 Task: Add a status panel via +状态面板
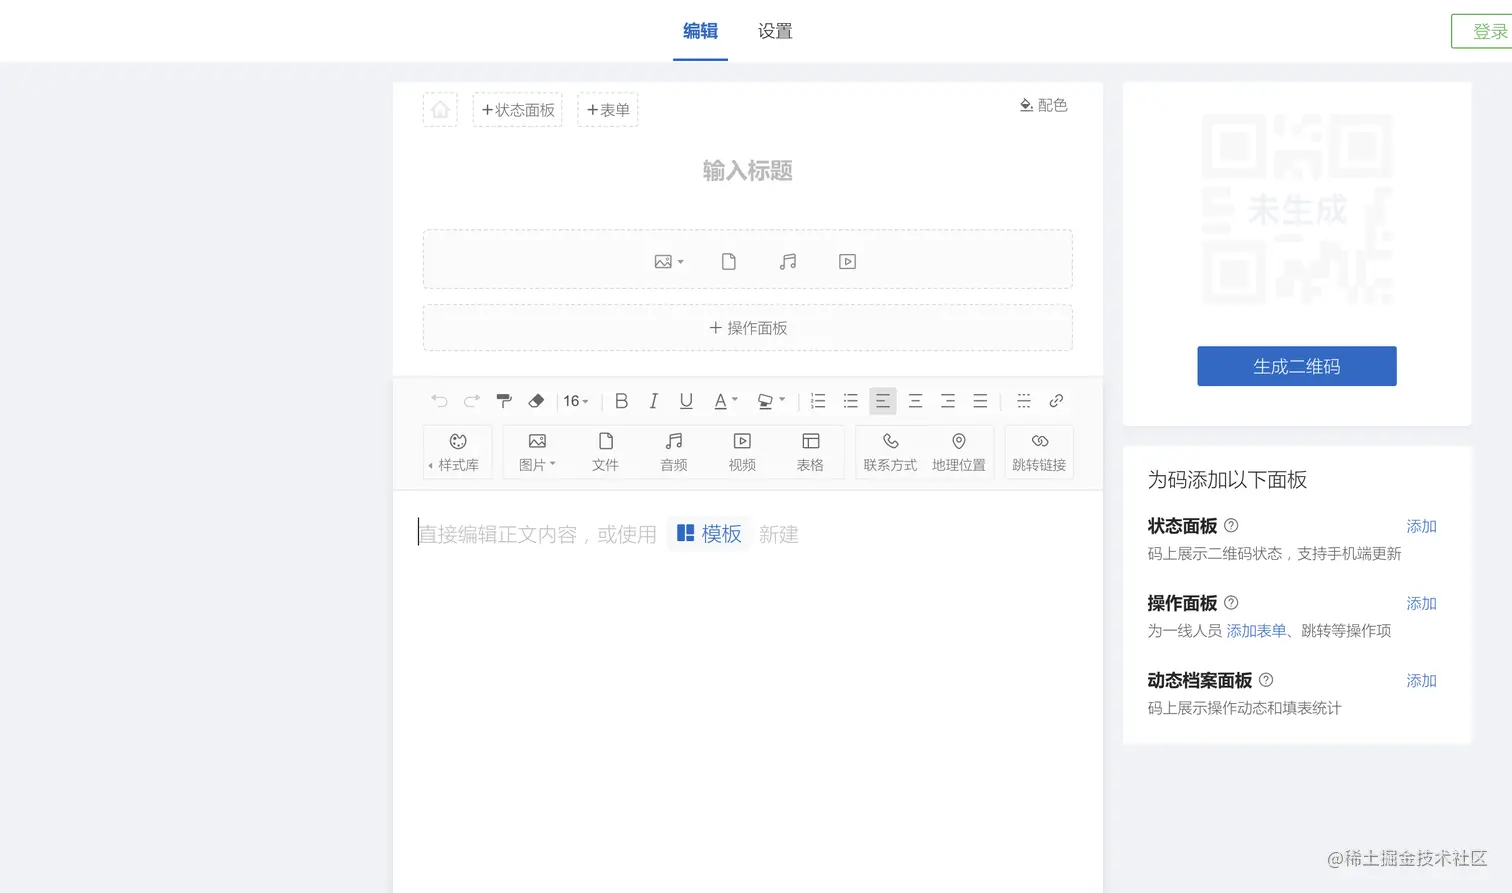(518, 110)
